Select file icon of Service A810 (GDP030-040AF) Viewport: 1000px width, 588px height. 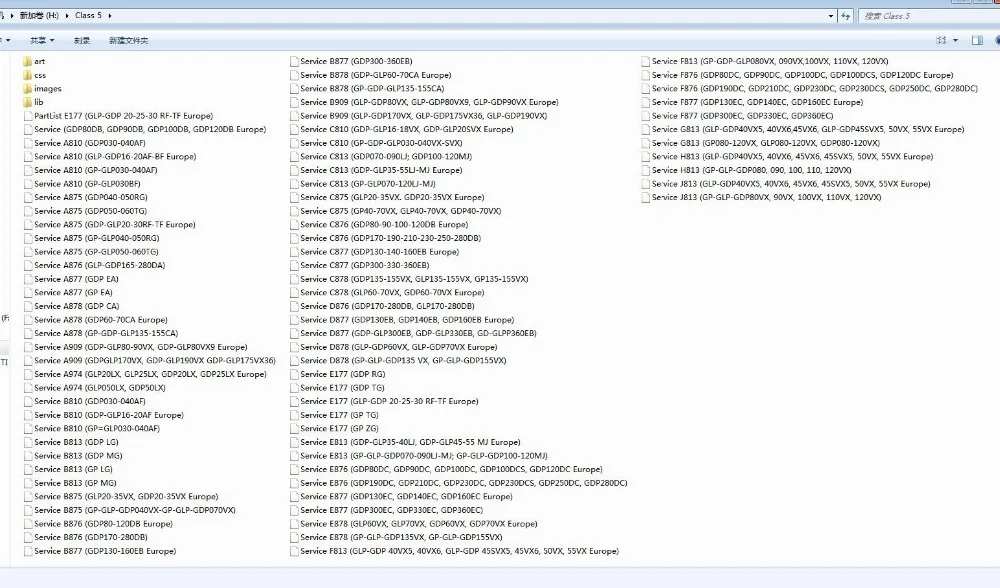pos(28,143)
